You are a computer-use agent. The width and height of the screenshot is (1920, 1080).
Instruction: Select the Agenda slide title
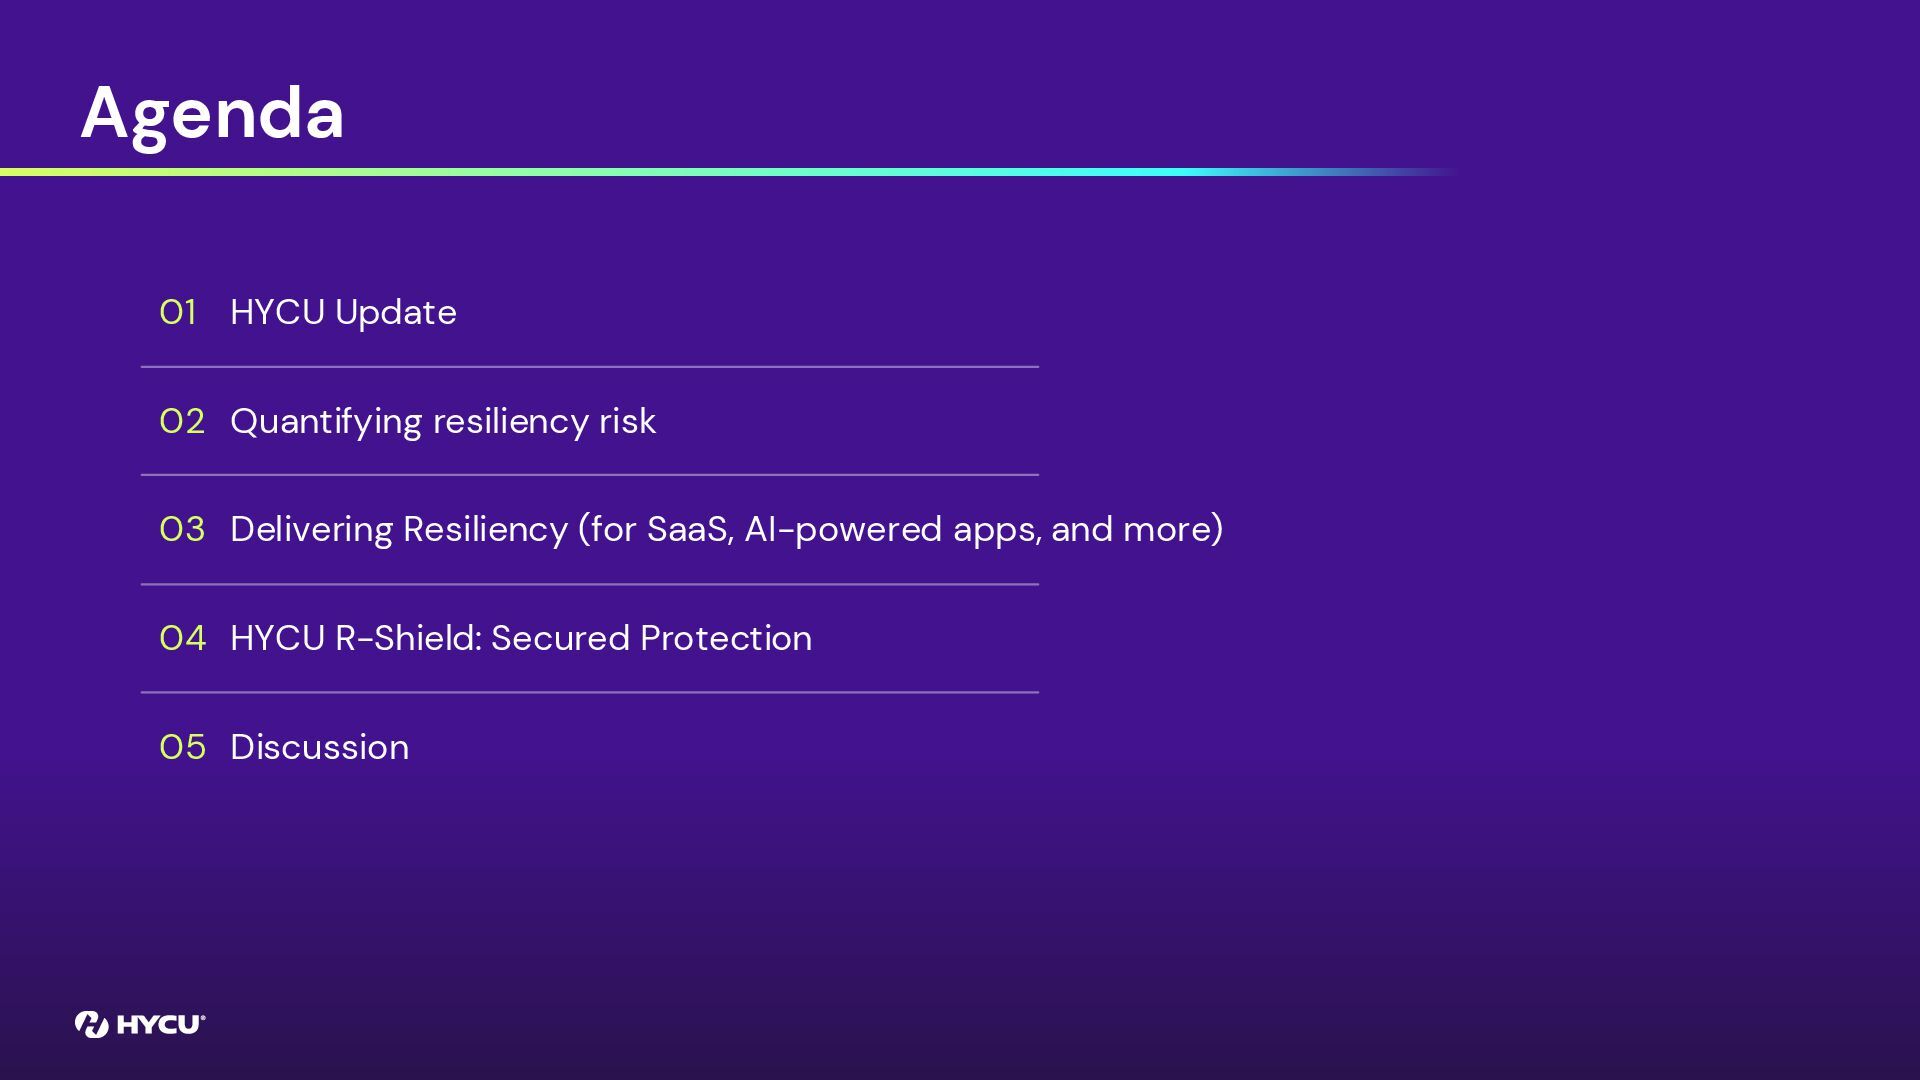[x=212, y=113]
